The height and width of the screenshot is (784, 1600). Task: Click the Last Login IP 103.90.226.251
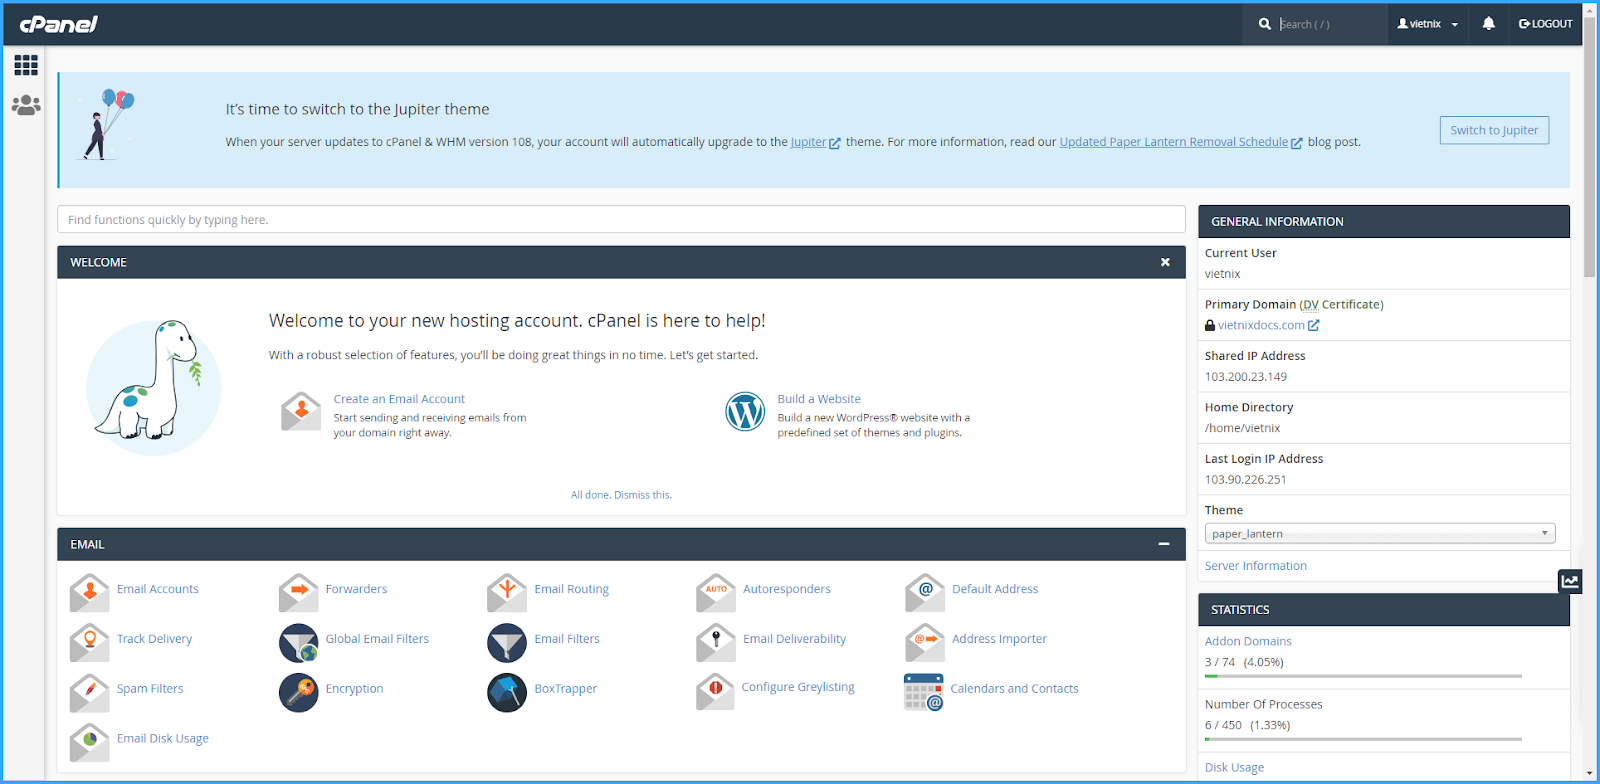[x=1246, y=480]
